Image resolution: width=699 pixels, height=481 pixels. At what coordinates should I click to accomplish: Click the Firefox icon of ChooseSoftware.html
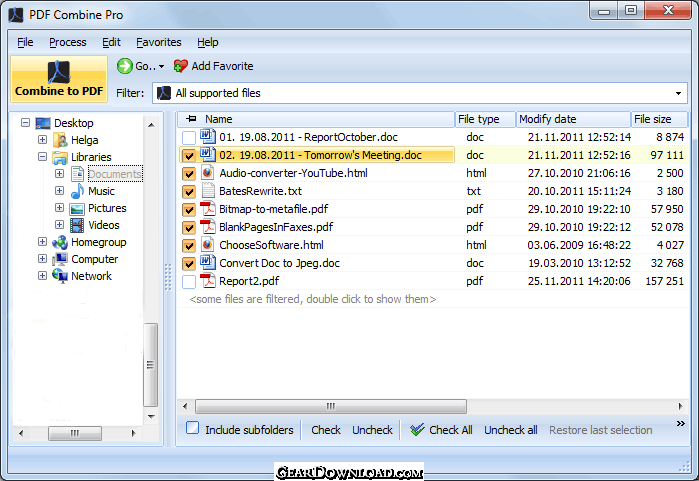coord(207,244)
